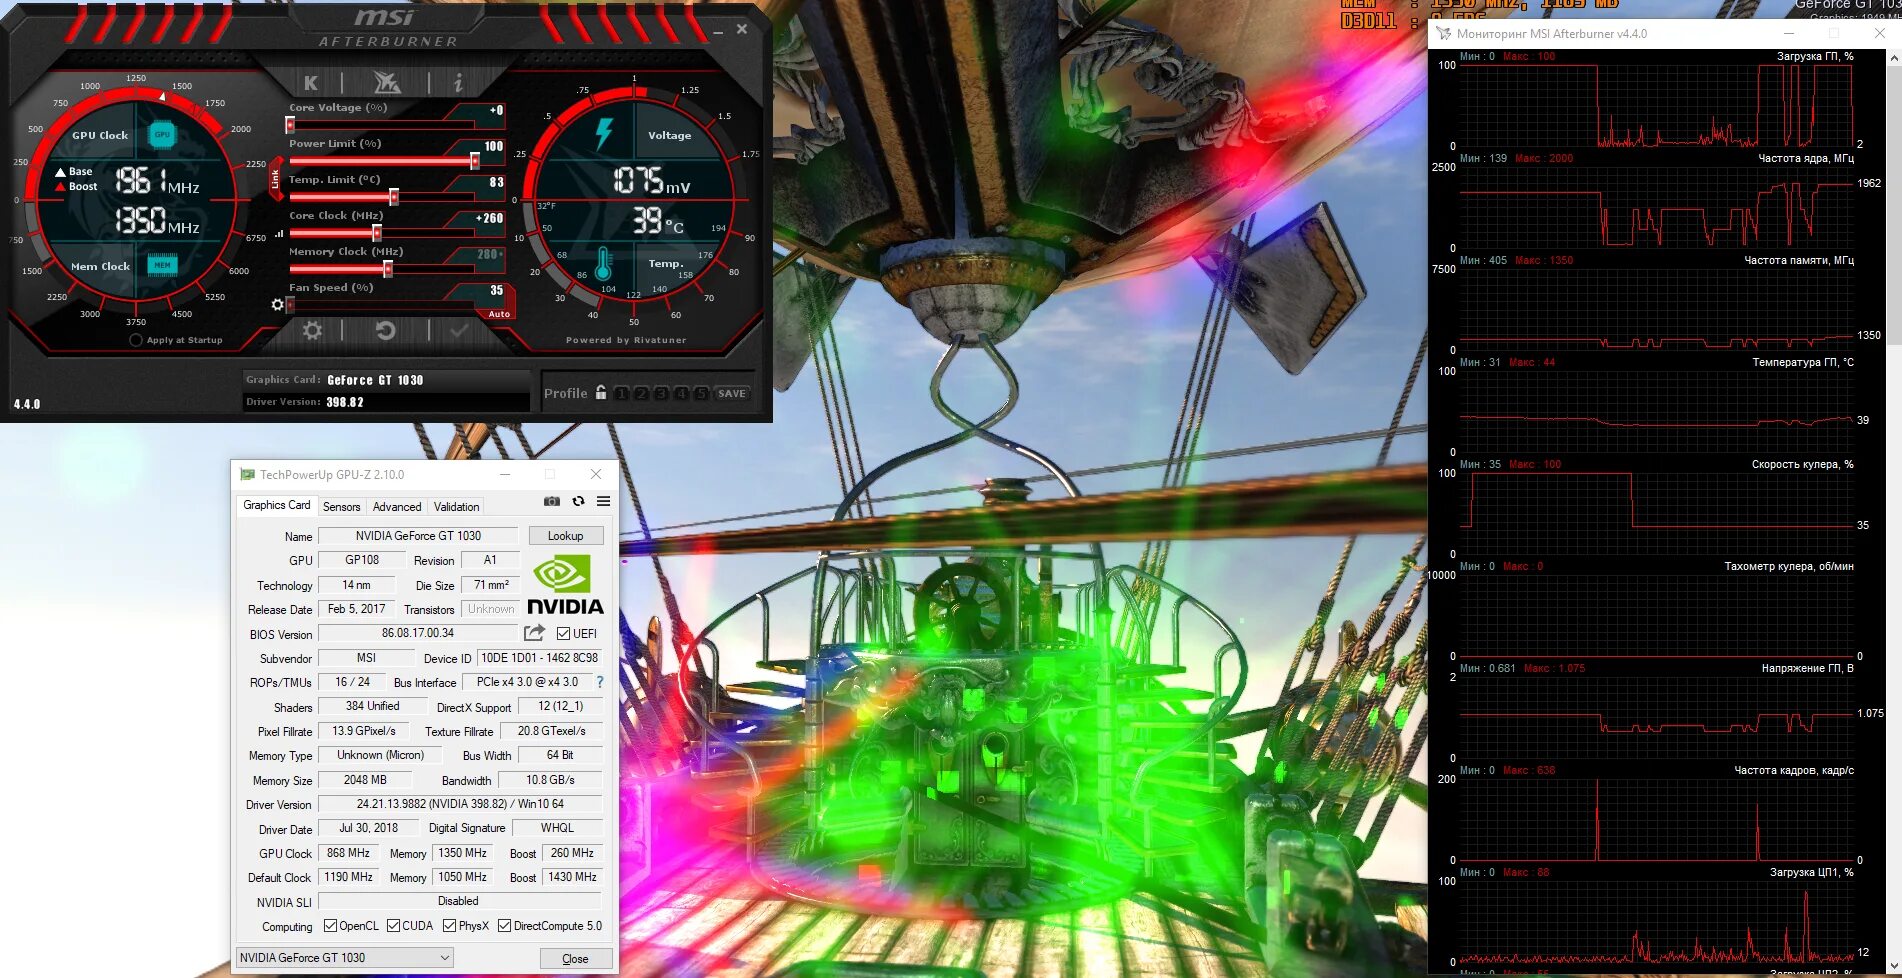Viewport: 1902px width, 978px height.
Task: Click the GPU chip icon
Action: tap(162, 134)
